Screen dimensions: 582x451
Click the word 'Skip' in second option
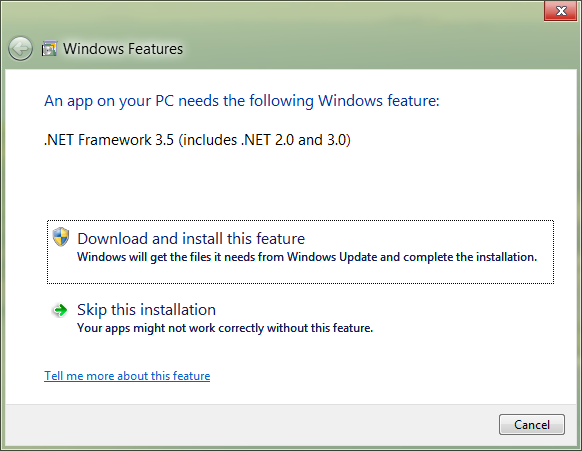point(92,310)
